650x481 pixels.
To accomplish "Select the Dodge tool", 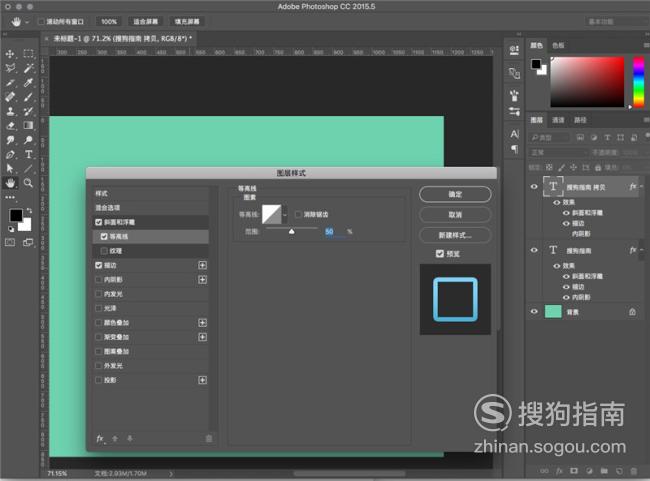I will tap(28, 140).
